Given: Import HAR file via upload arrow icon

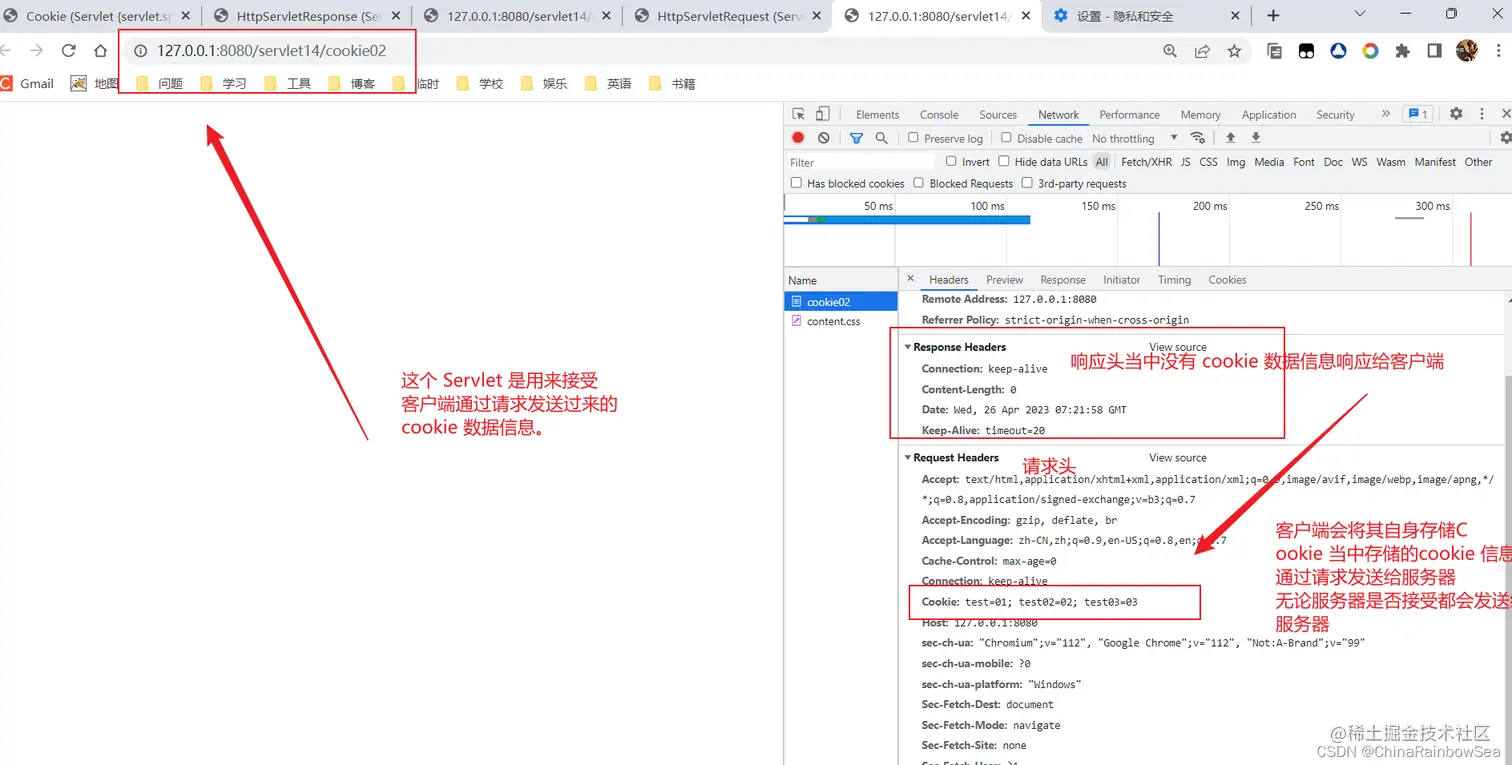Looking at the screenshot, I should 1230,138.
